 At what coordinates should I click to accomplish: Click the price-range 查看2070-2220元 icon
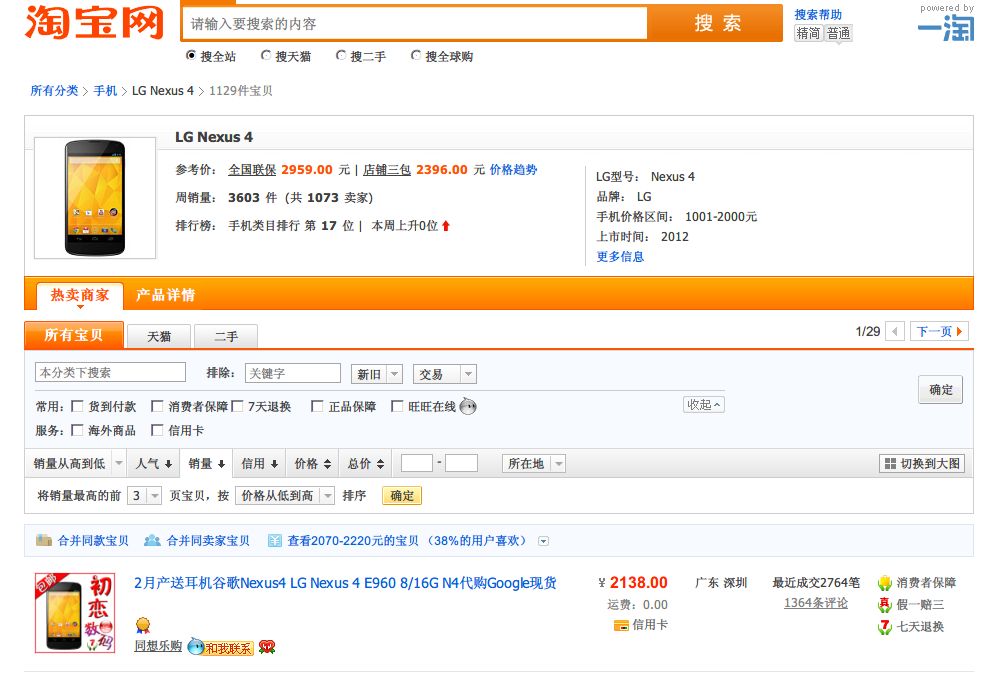pos(275,541)
